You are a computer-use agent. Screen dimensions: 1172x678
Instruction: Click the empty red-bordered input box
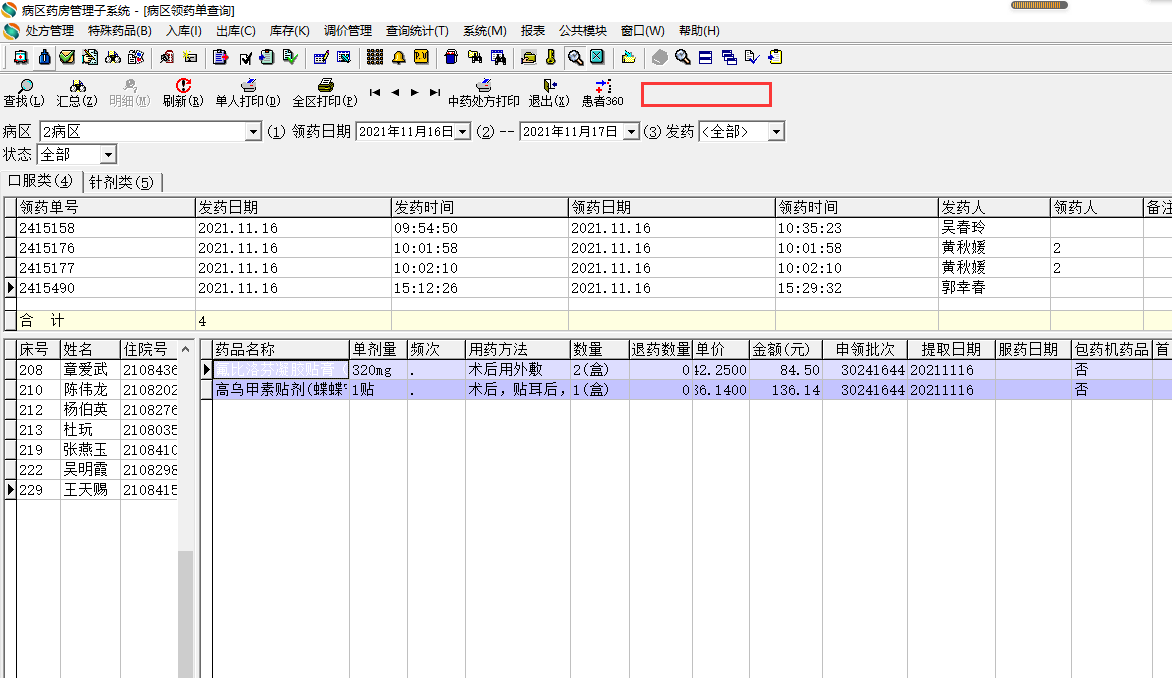point(706,95)
